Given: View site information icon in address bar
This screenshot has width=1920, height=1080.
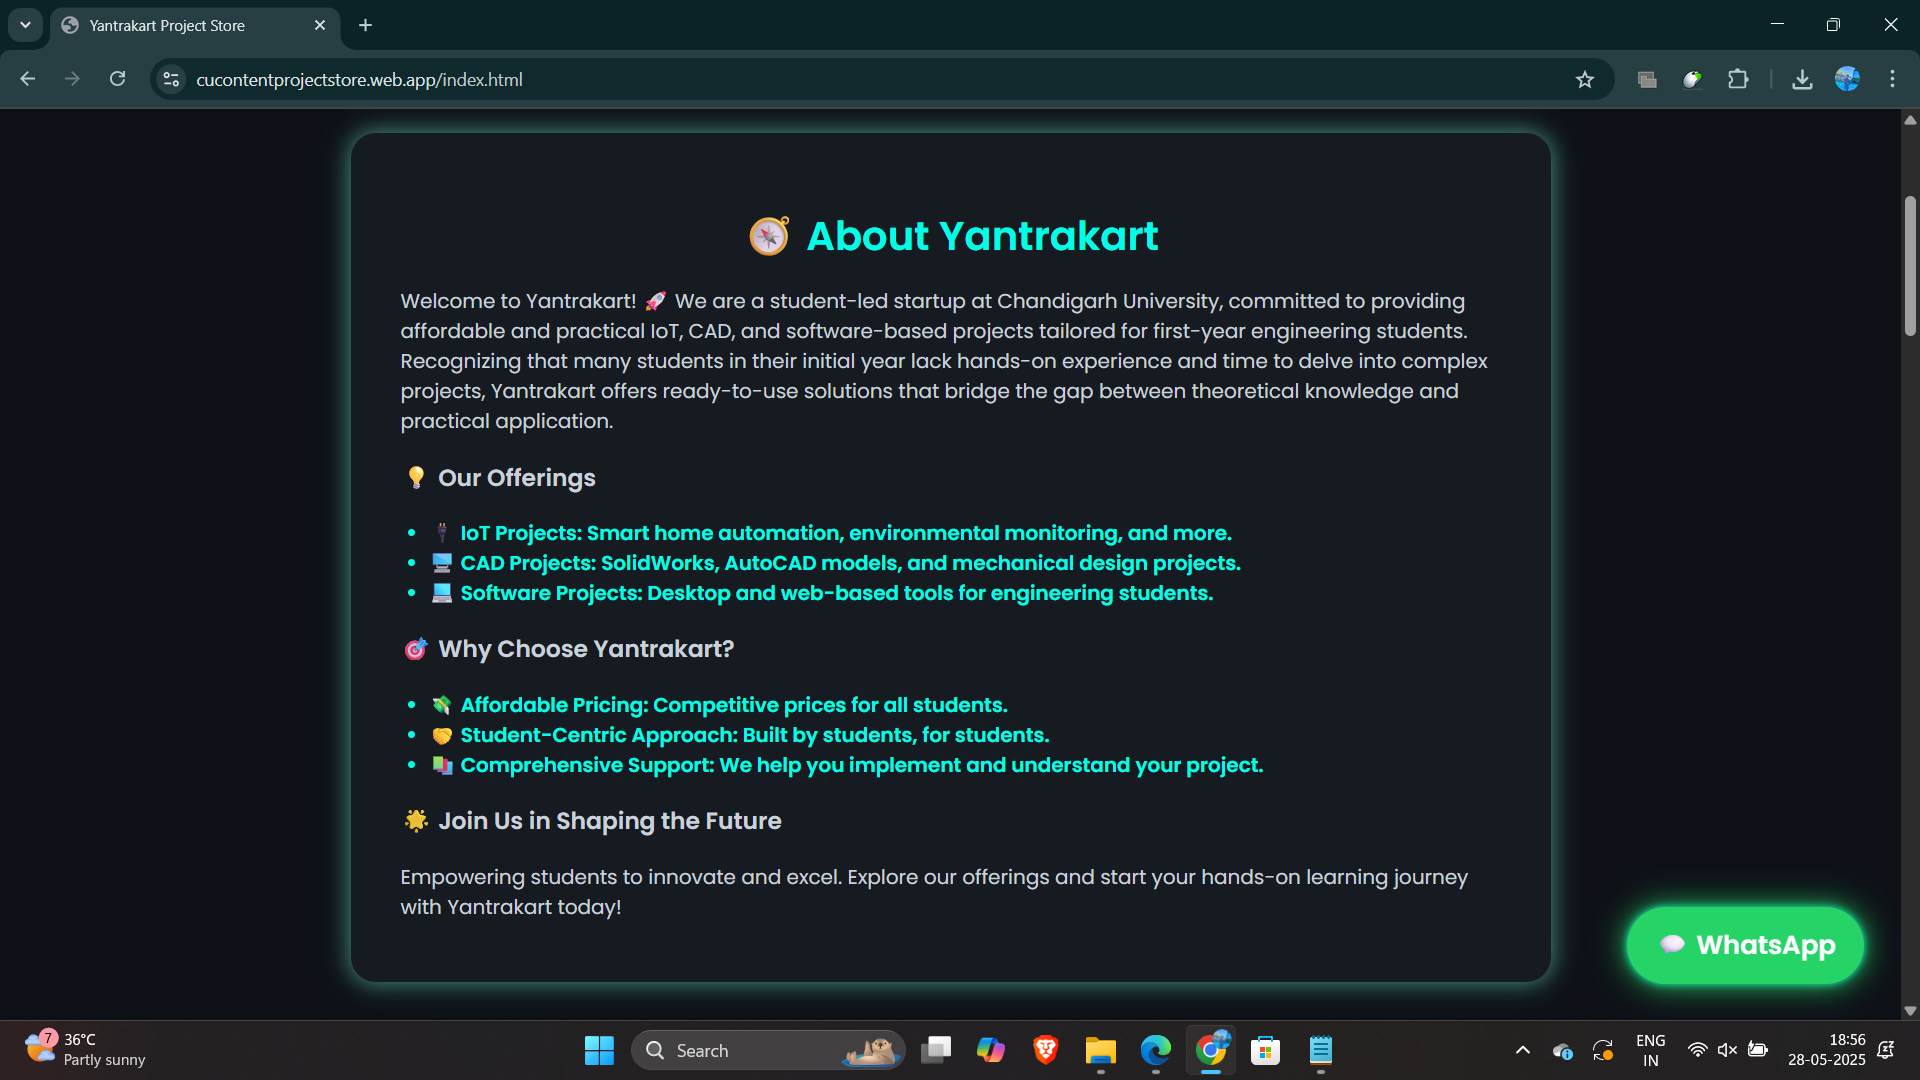Looking at the screenshot, I should click(x=171, y=79).
